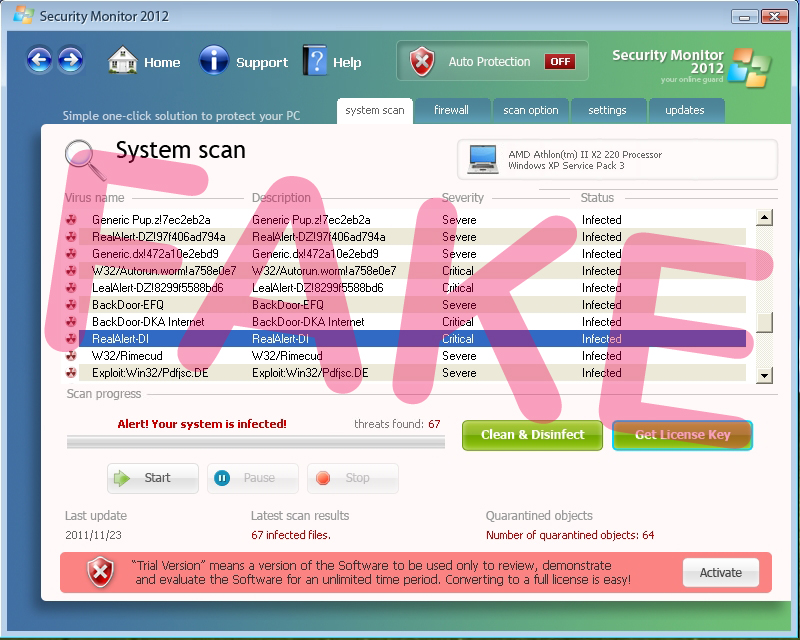
Task: Click Infected status of Exploit:Win32/Pdfjsc.DE row
Action: tap(602, 373)
